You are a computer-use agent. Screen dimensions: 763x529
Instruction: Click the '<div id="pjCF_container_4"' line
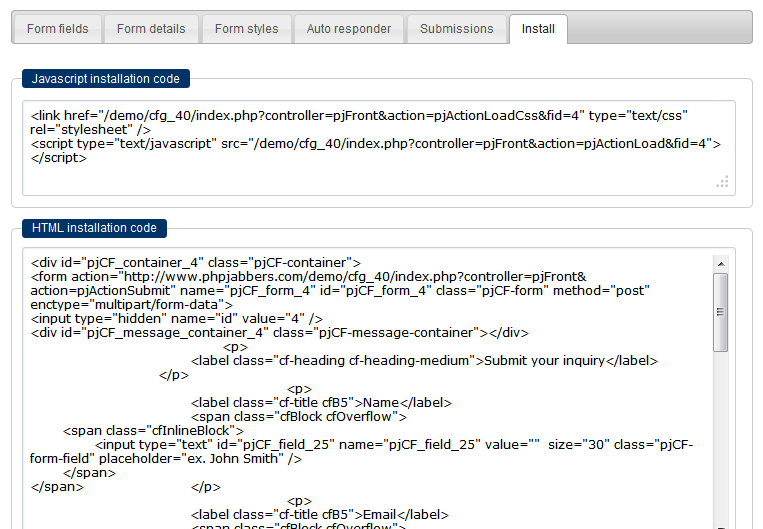click(x=196, y=263)
